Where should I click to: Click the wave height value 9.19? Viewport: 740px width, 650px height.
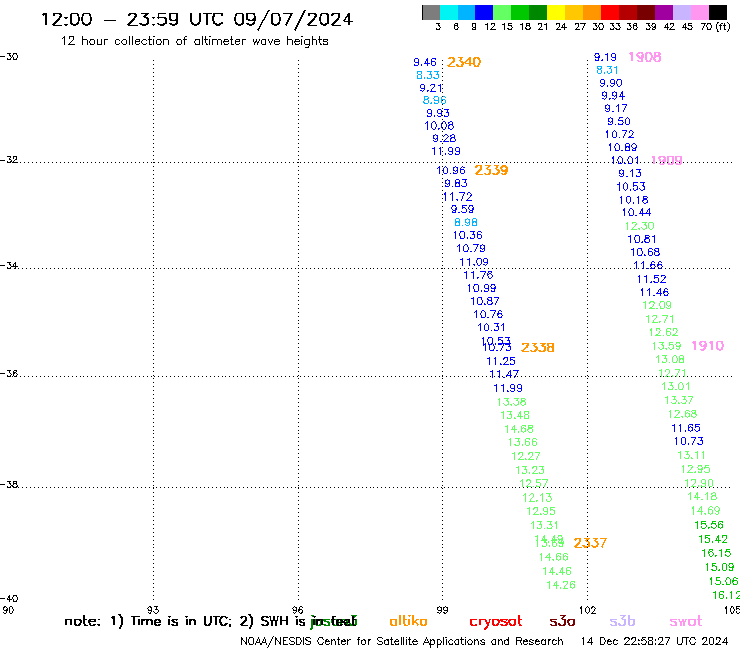(x=605, y=58)
